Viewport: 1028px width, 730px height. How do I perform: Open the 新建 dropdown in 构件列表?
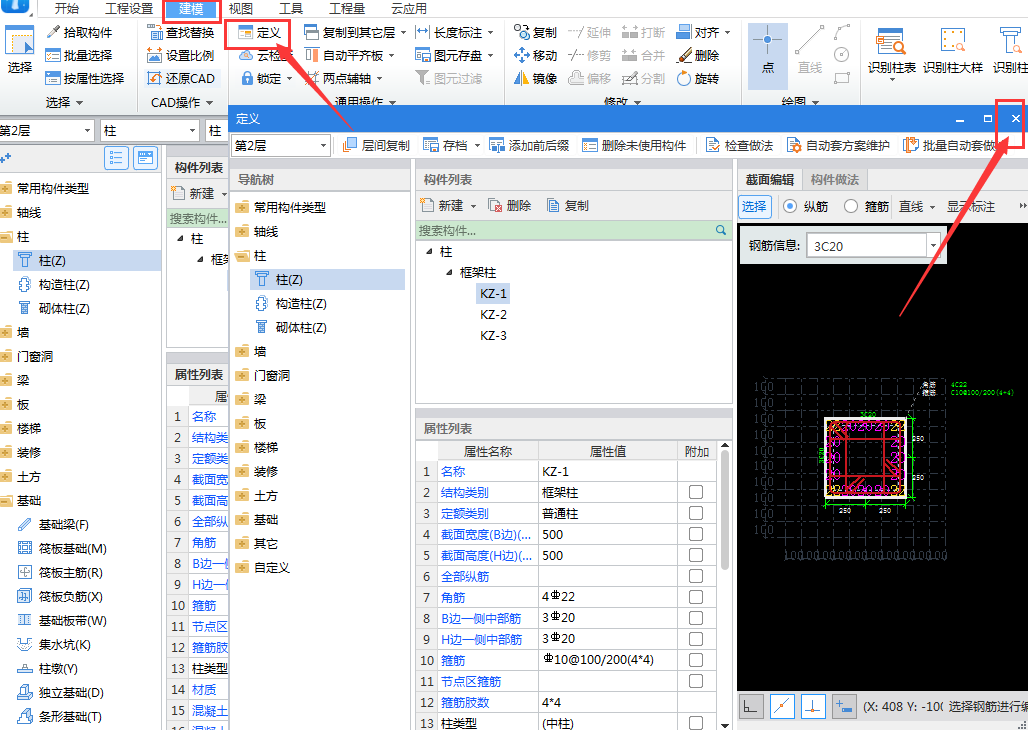coord(473,206)
